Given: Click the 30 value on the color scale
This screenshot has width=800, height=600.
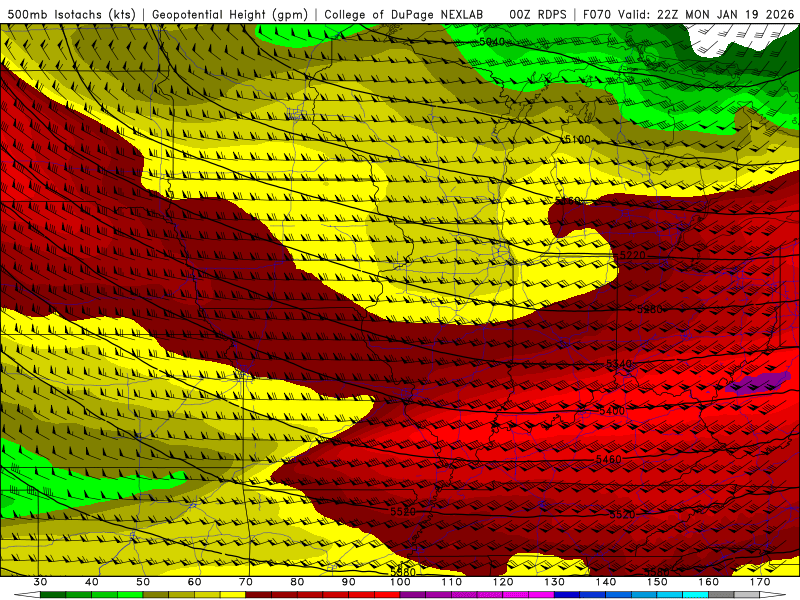Looking at the screenshot, I should pyautogui.click(x=40, y=582).
